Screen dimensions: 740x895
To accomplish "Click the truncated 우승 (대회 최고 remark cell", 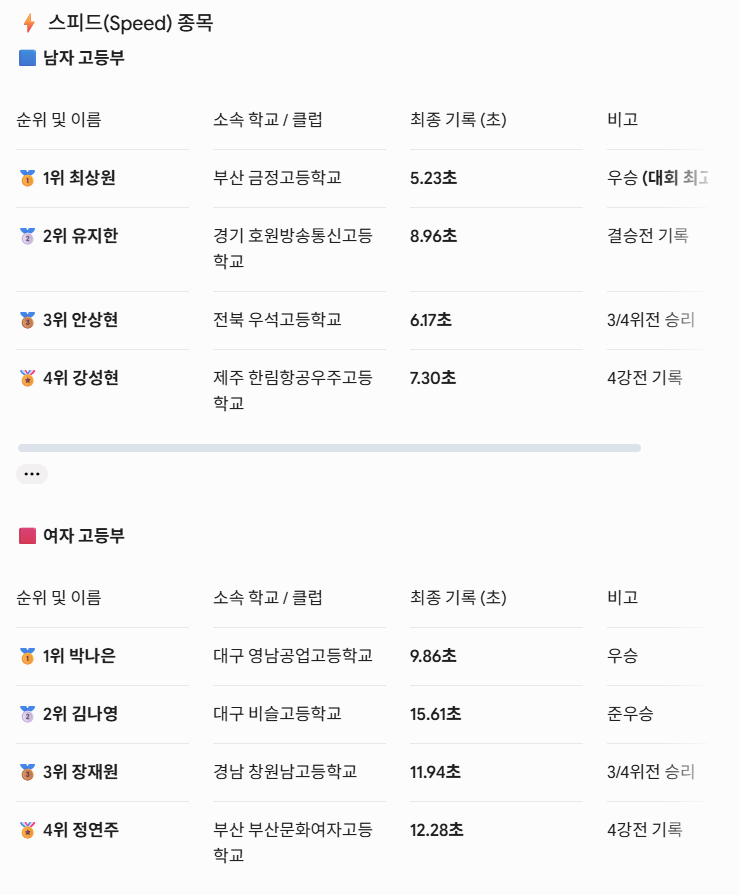I will pos(657,178).
